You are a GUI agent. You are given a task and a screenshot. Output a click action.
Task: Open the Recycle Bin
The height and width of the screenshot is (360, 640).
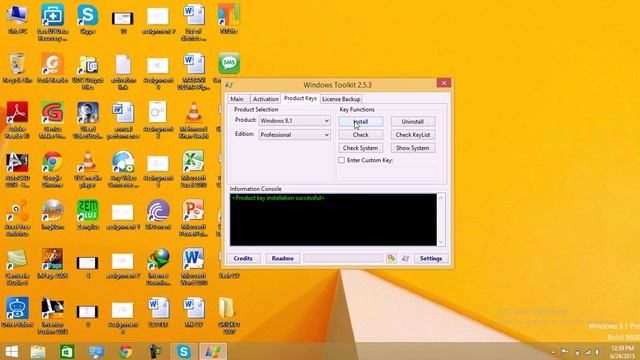[17, 69]
